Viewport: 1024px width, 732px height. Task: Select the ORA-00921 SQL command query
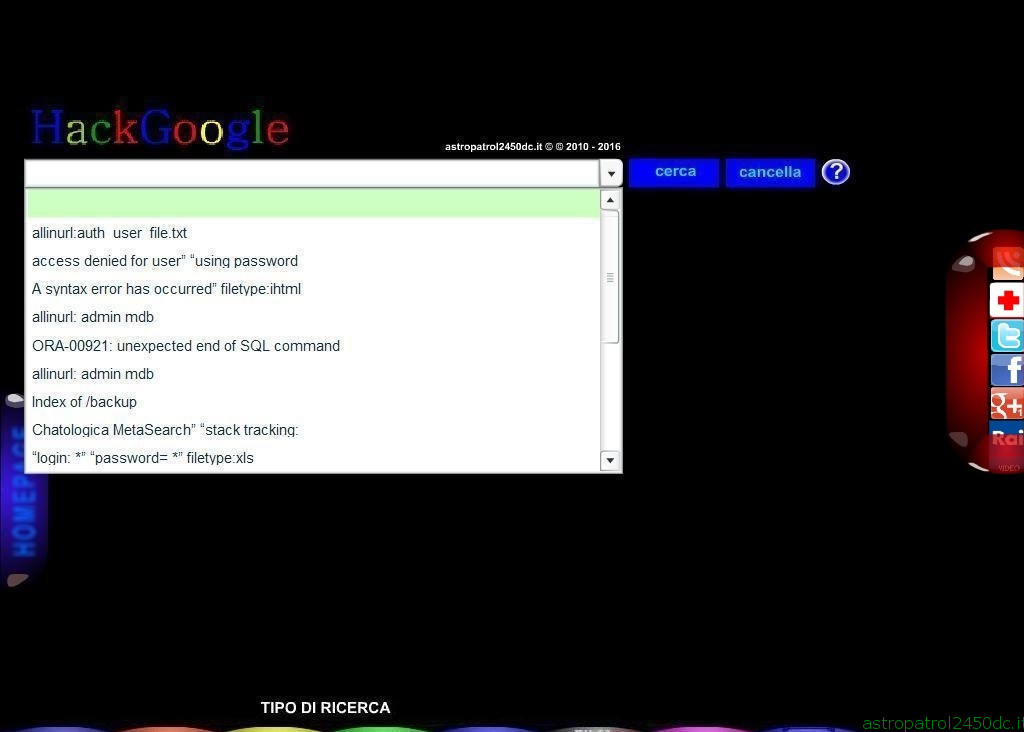312,346
